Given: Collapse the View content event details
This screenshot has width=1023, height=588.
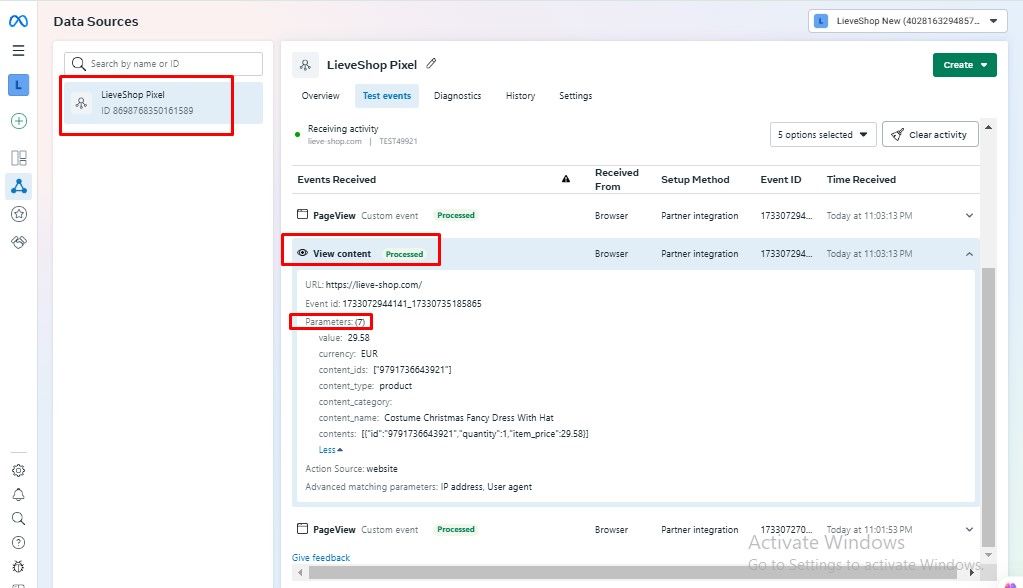Looking at the screenshot, I should pyautogui.click(x=970, y=254).
